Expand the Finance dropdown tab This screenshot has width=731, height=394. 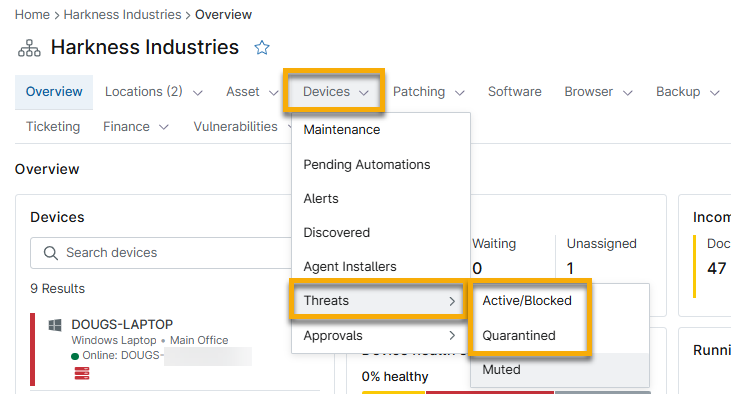pyautogui.click(x=135, y=127)
